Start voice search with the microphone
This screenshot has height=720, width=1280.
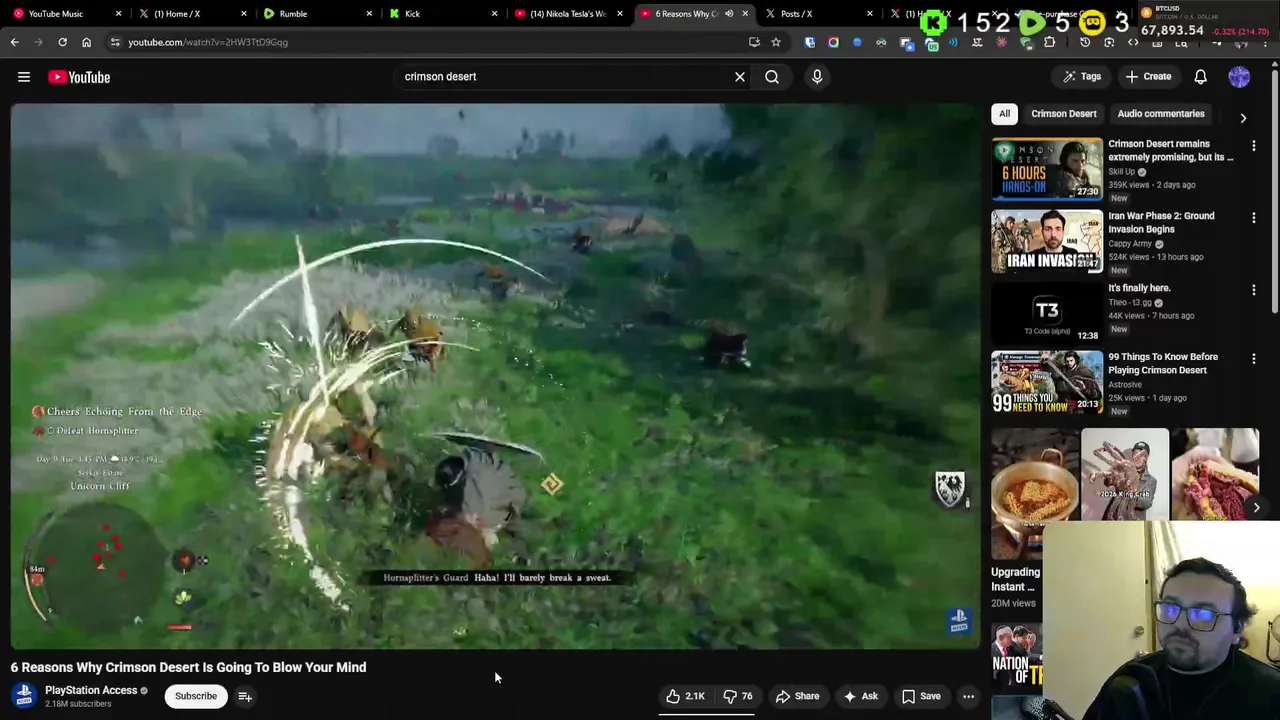click(817, 77)
